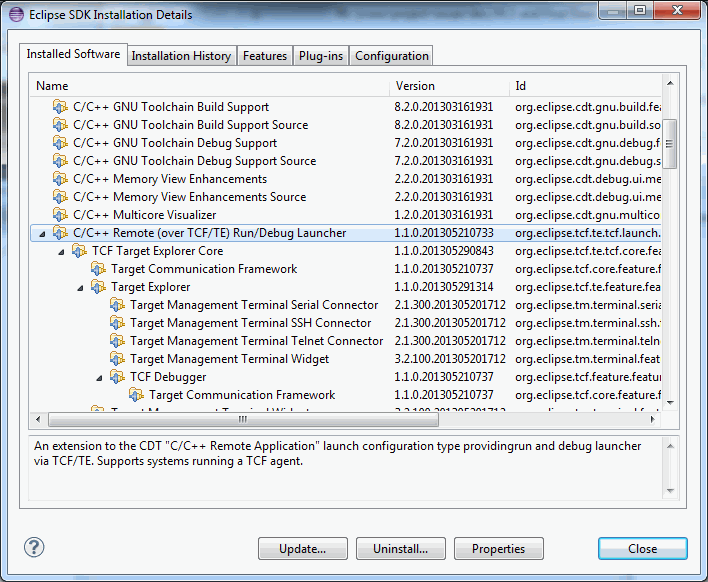Click the horizontal scrollbar thumb of the software list
Viewport: 708px width, 582px height.
pyautogui.click(x=243, y=419)
